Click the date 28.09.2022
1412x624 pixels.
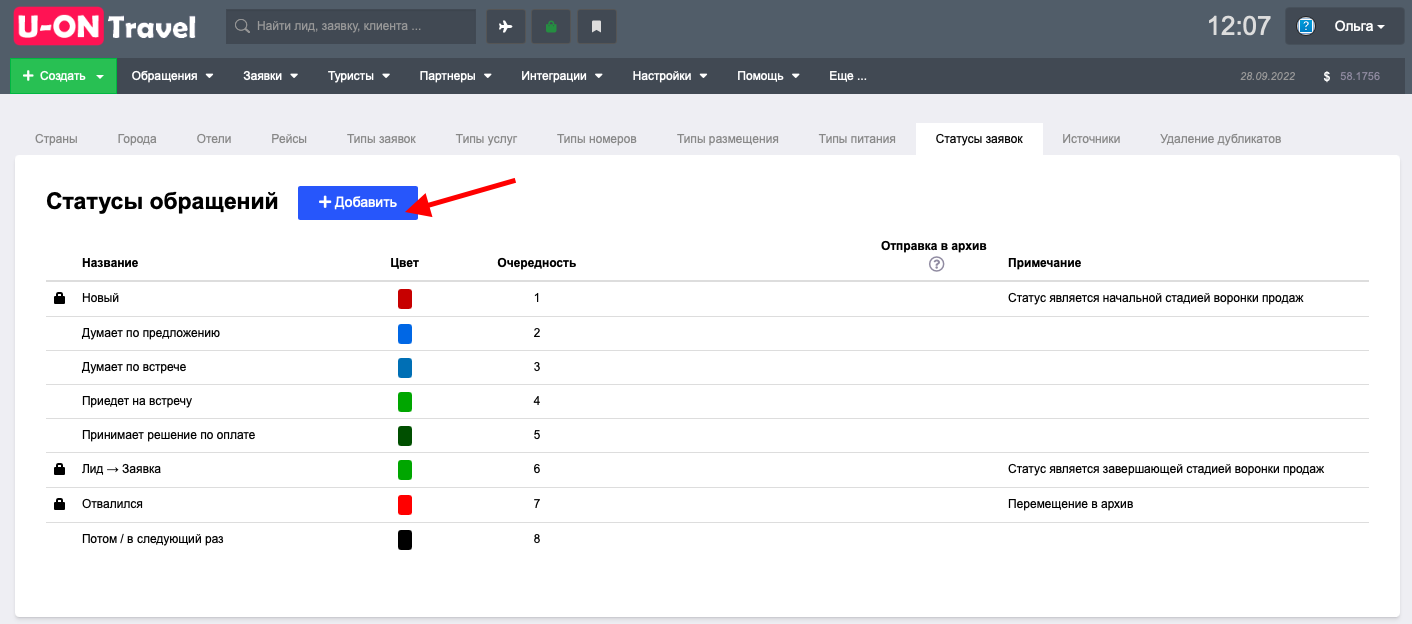point(1267,76)
